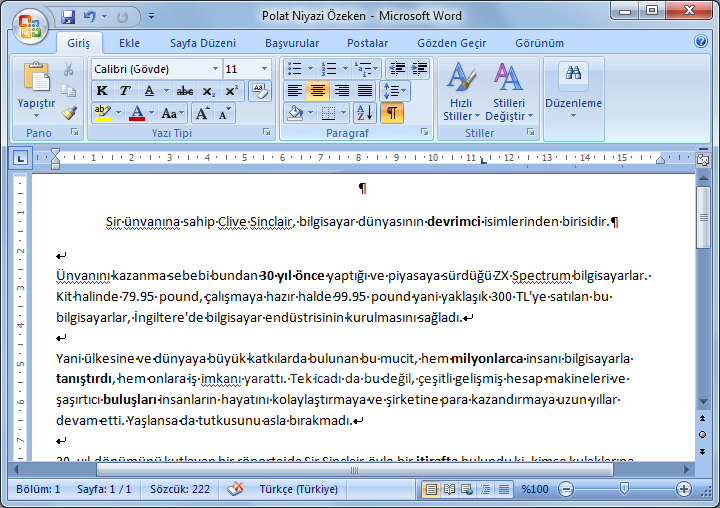Apply superscript formatting

pyautogui.click(x=231, y=91)
